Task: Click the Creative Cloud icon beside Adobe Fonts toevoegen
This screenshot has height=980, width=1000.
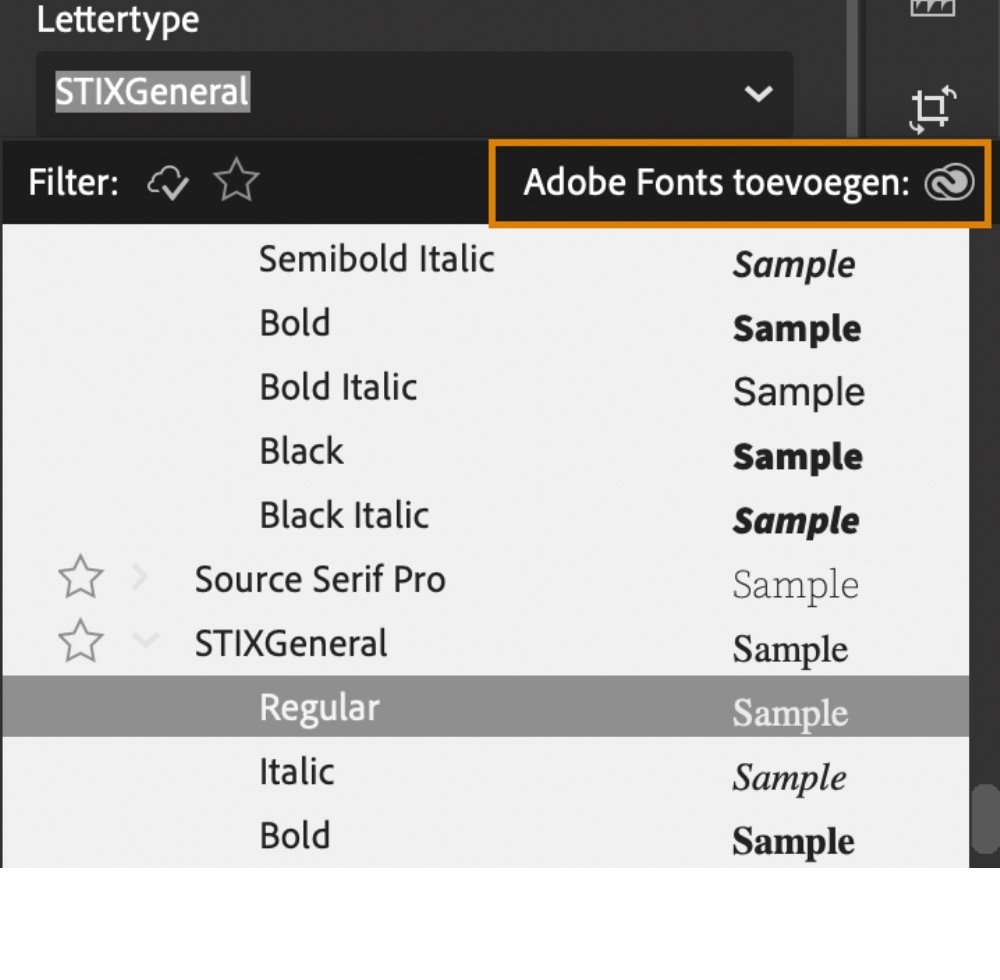Action: point(948,183)
